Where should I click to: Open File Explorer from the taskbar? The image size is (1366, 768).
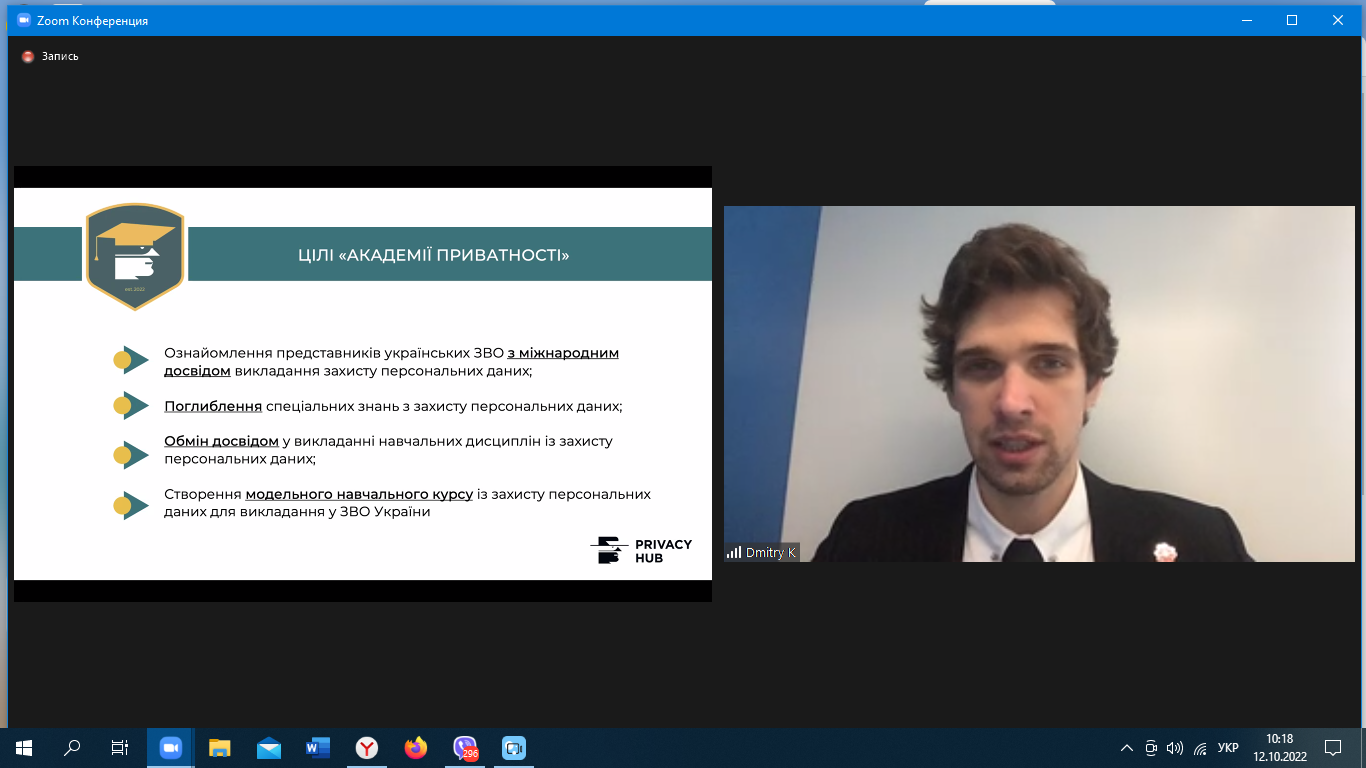click(219, 747)
